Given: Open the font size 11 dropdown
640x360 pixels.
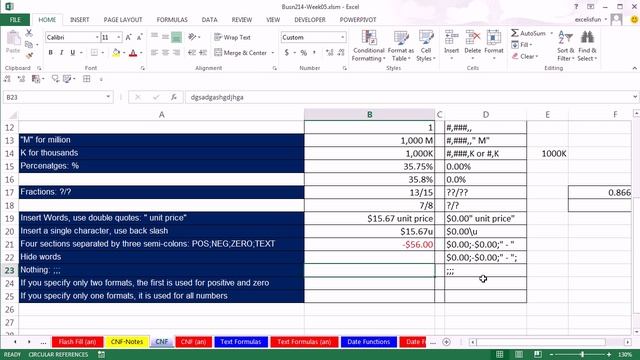Looking at the screenshot, I should coord(119,37).
